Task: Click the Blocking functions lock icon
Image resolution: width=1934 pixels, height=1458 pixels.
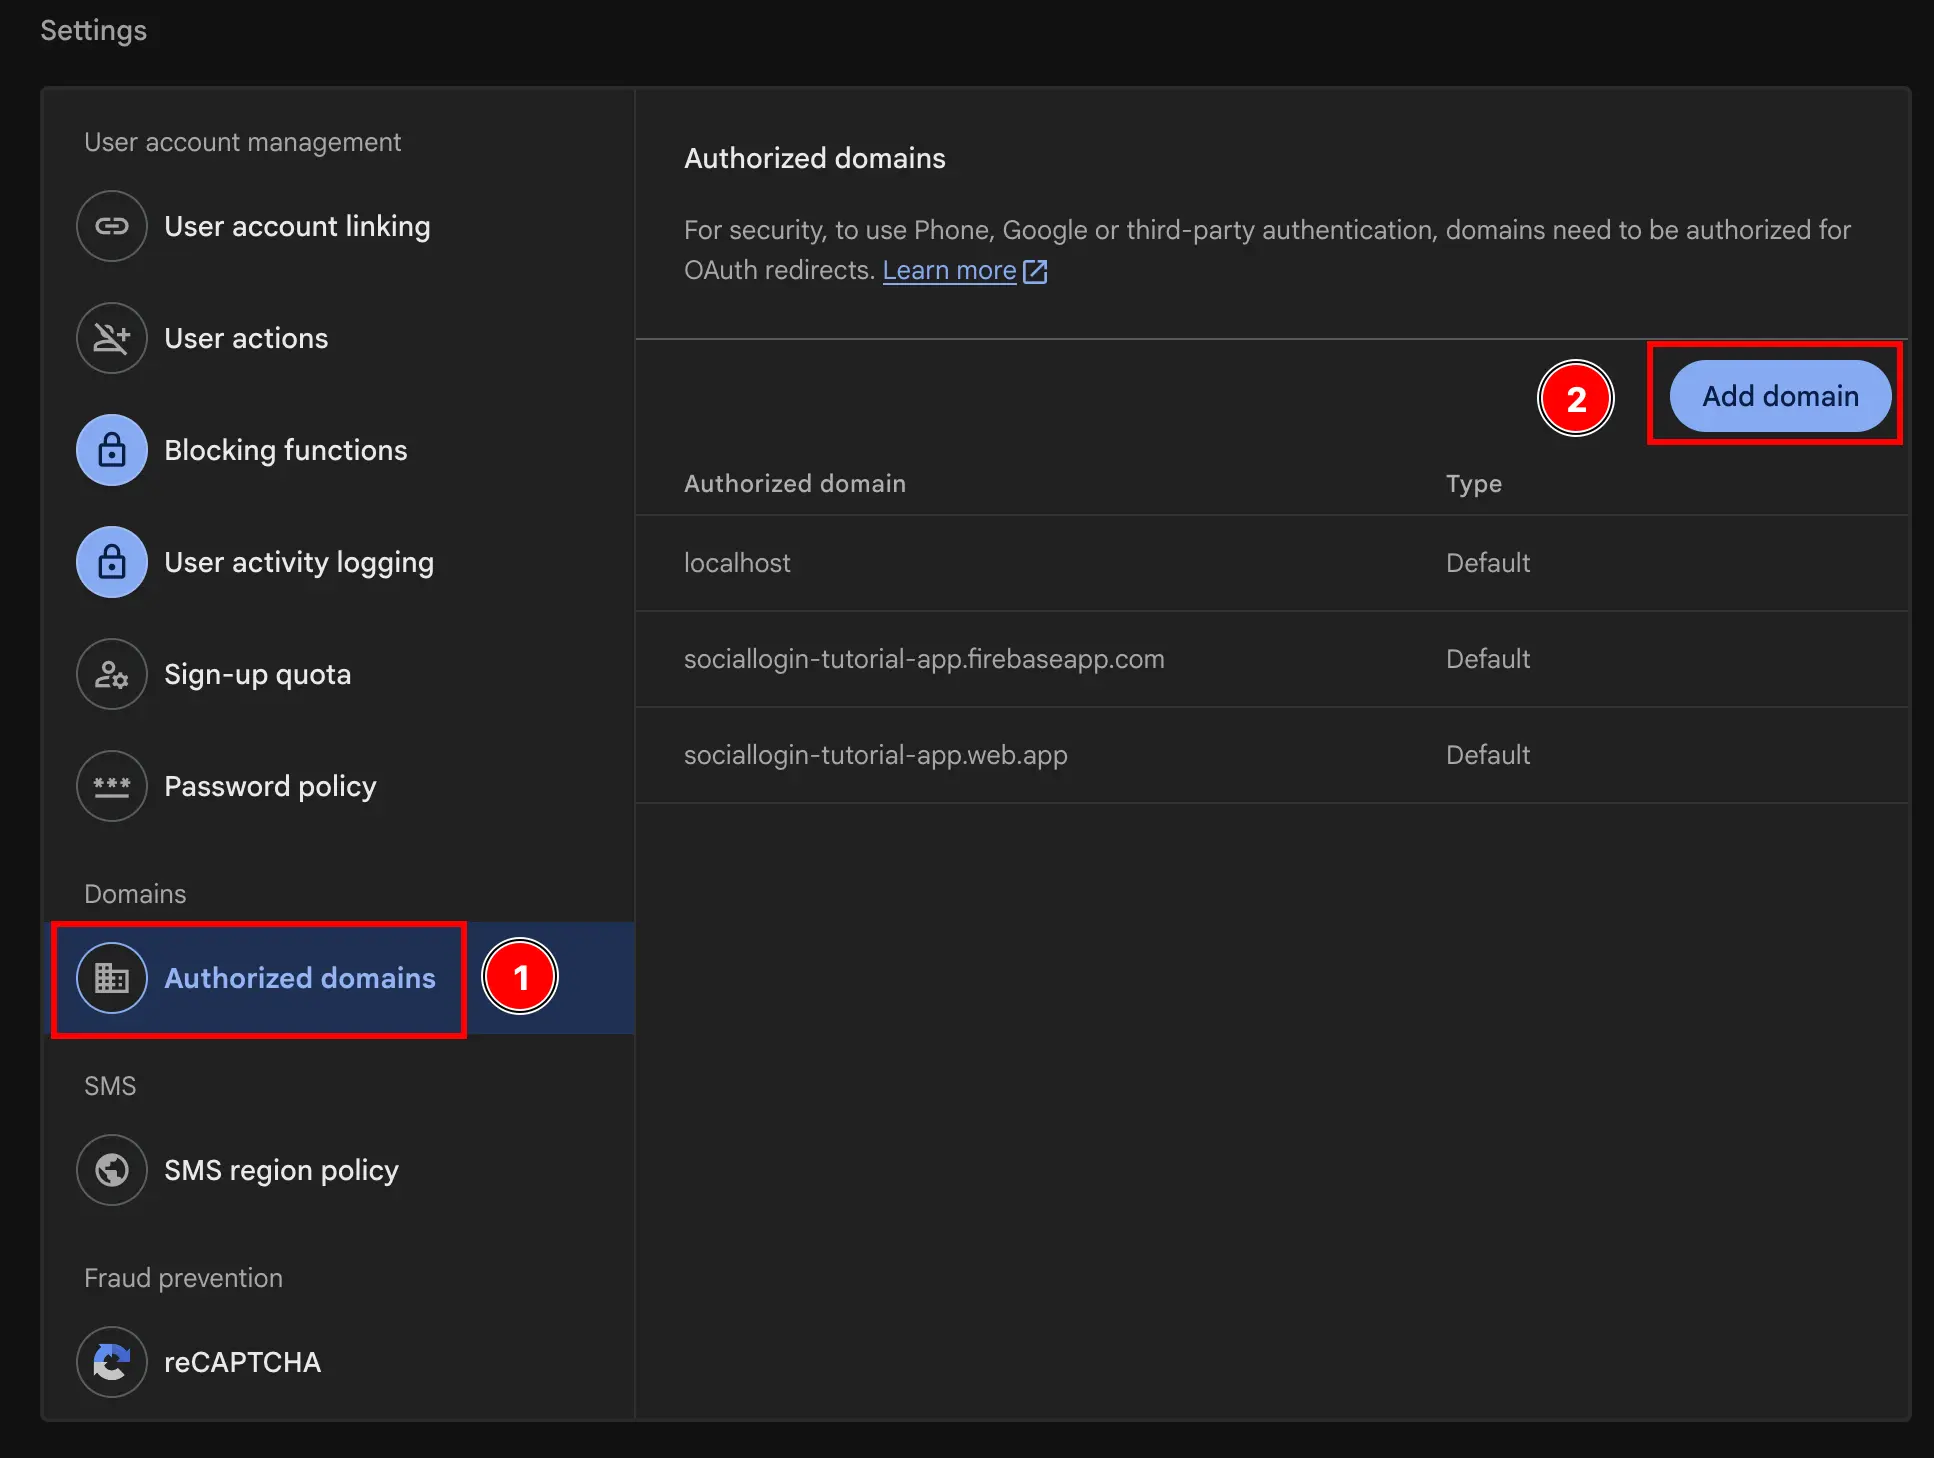Action: coord(111,450)
